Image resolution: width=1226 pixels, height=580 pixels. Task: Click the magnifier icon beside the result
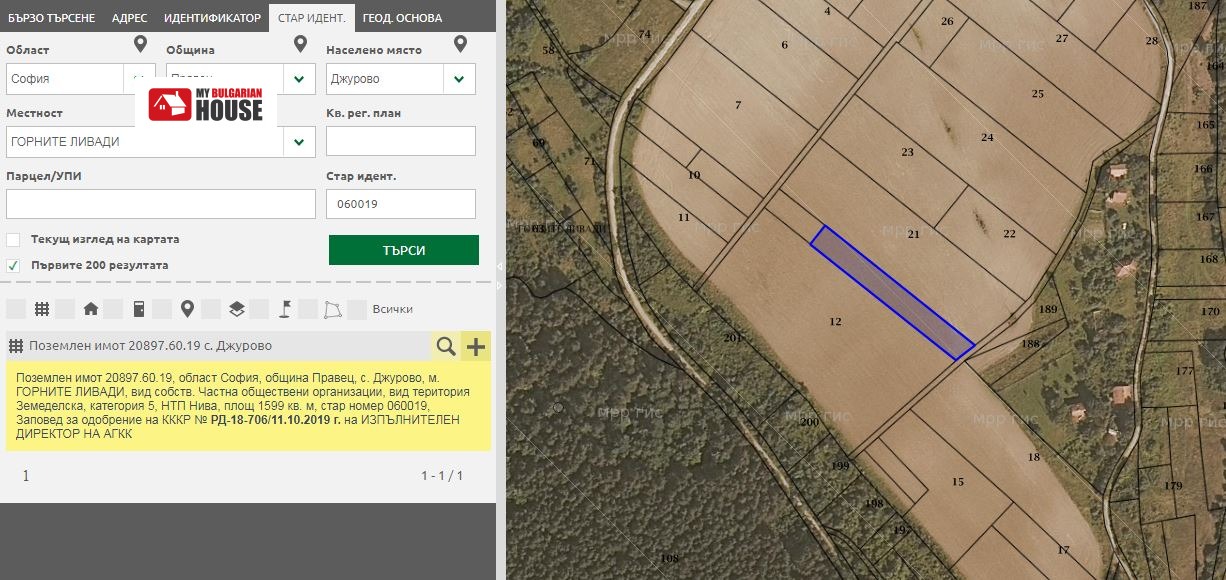coord(446,346)
